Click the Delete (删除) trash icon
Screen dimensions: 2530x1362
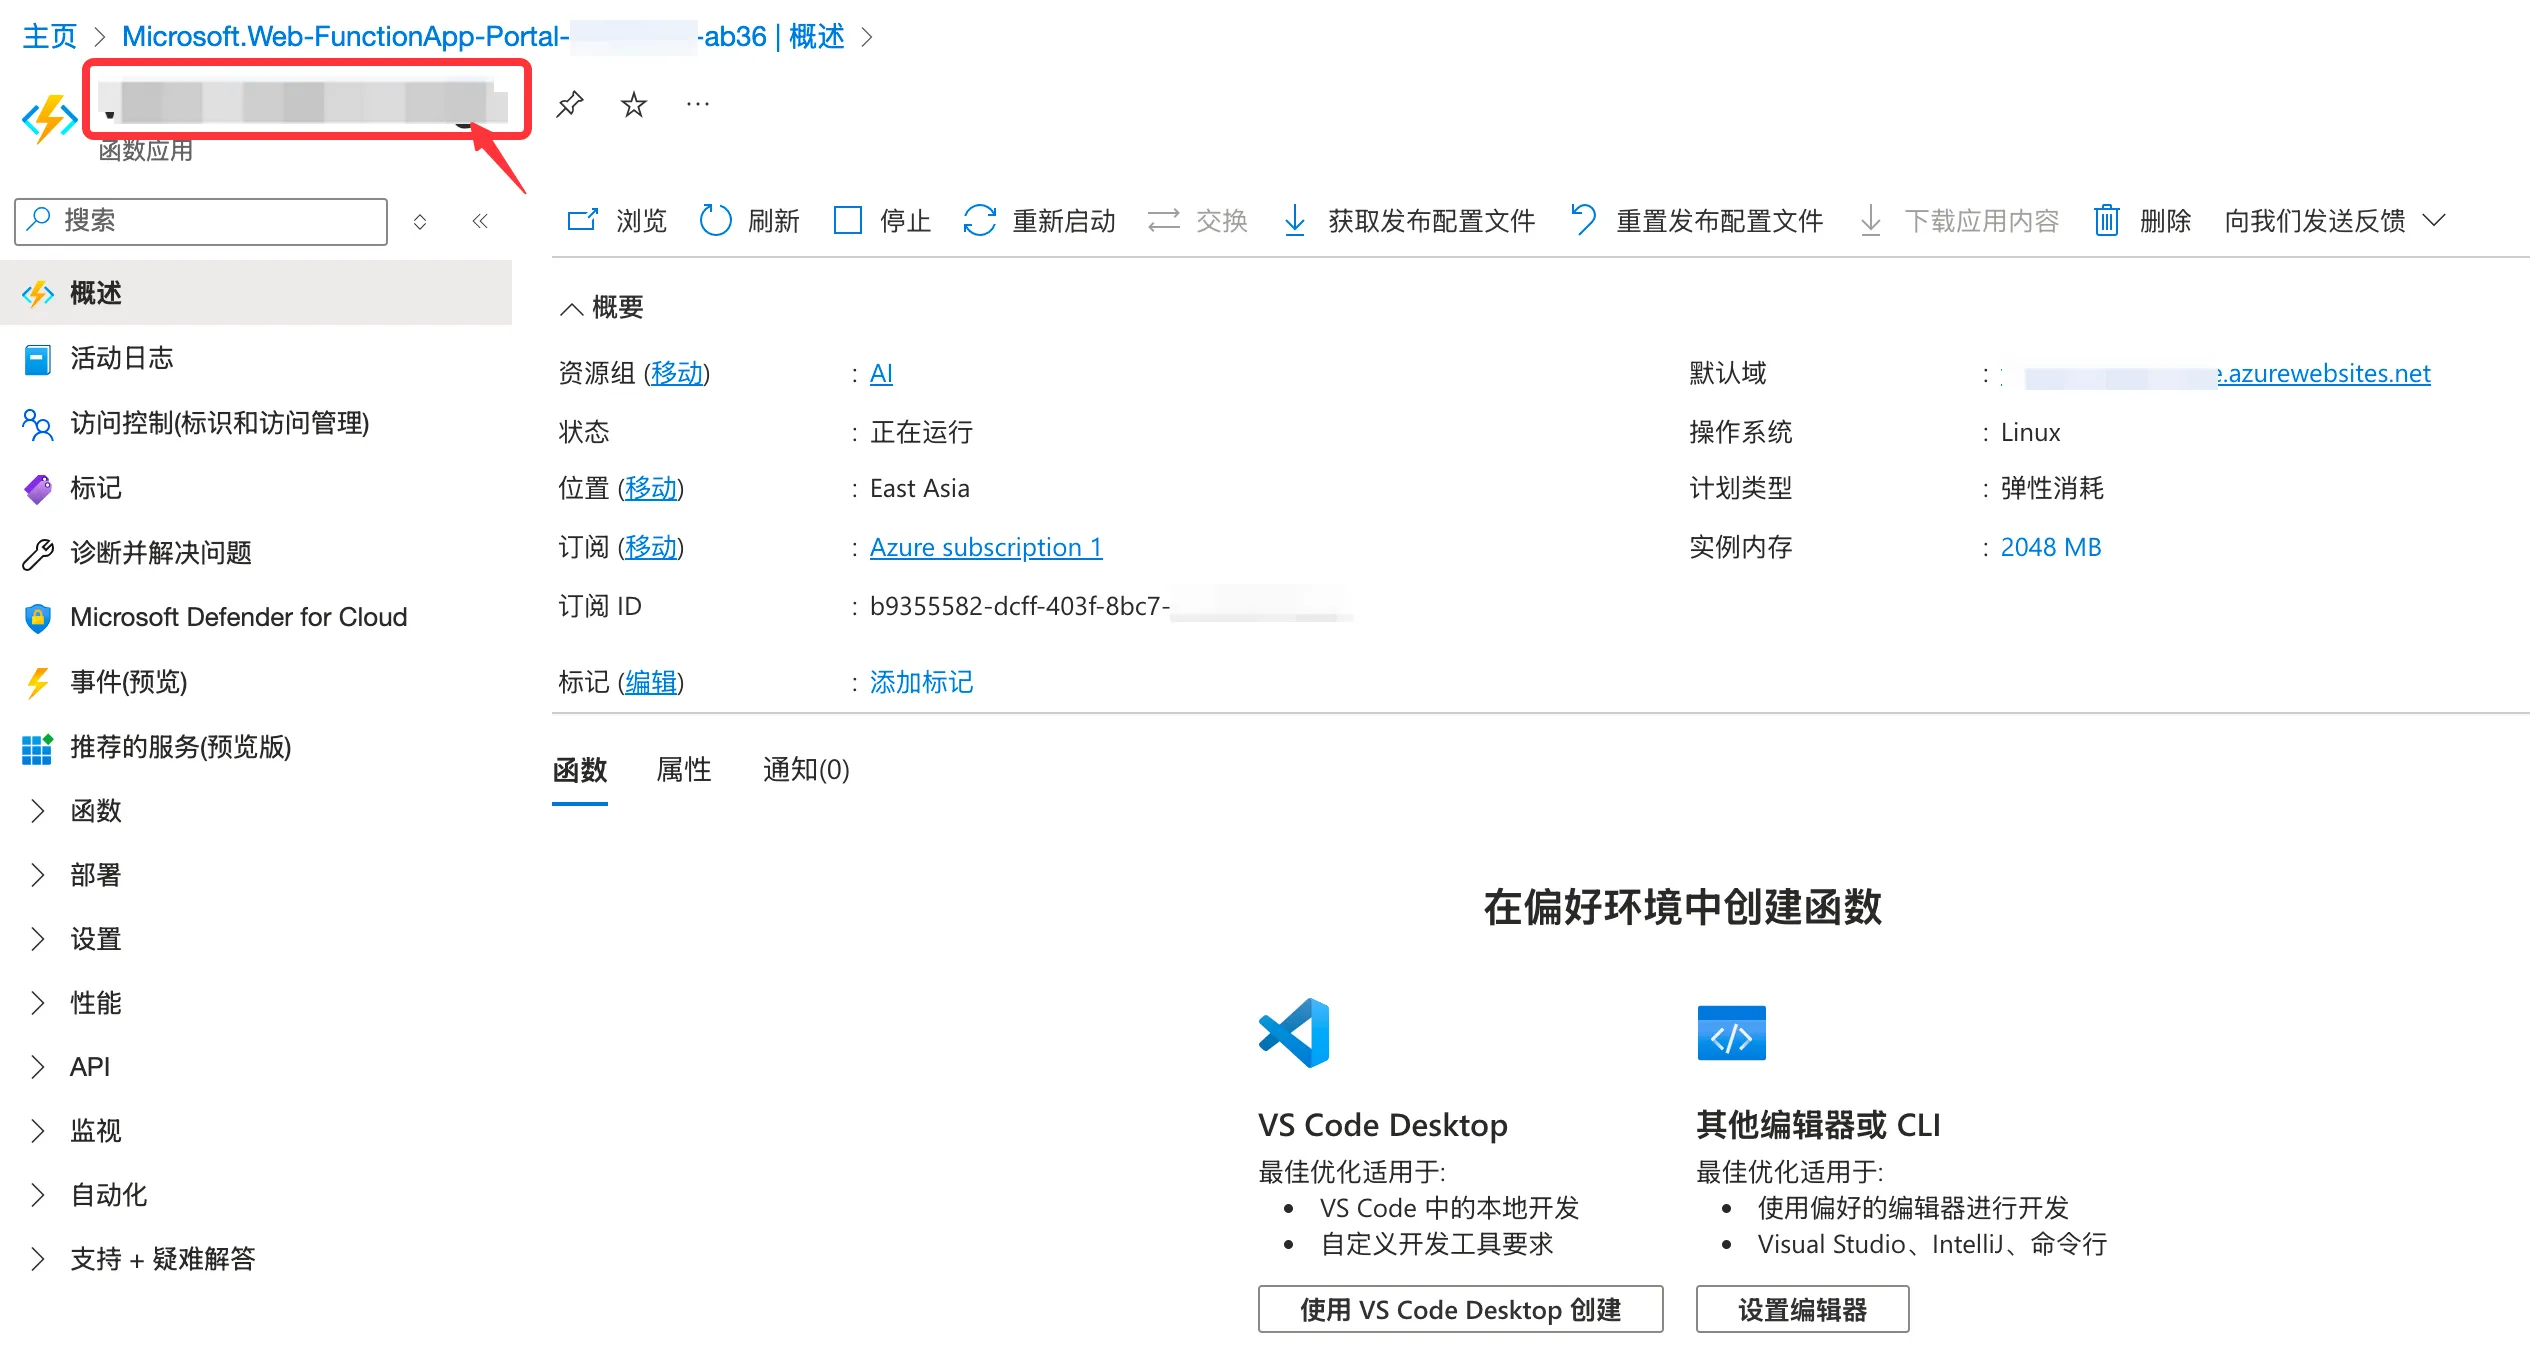coord(2107,220)
